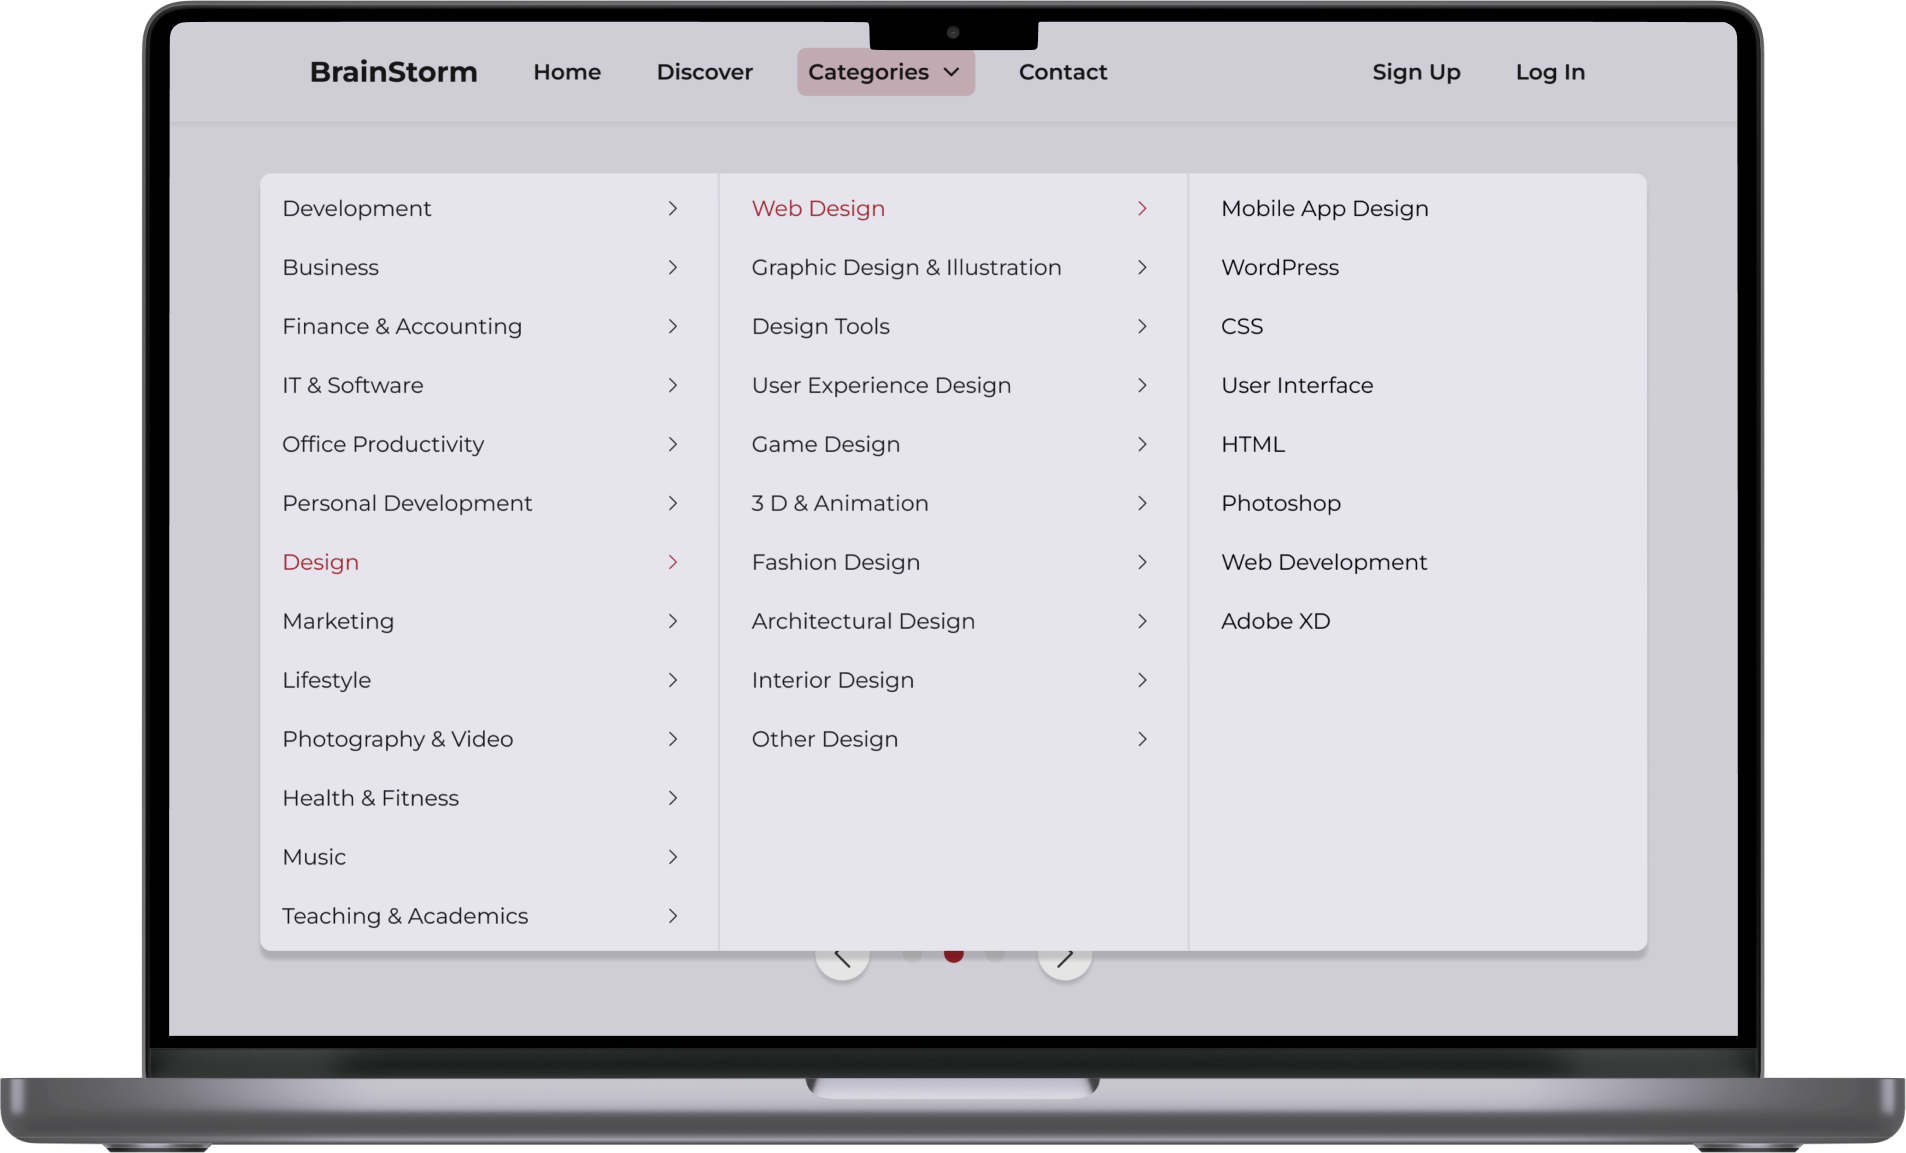Image resolution: width=1906 pixels, height=1153 pixels.
Task: Open the WordPress topic
Action: pos(1279,267)
